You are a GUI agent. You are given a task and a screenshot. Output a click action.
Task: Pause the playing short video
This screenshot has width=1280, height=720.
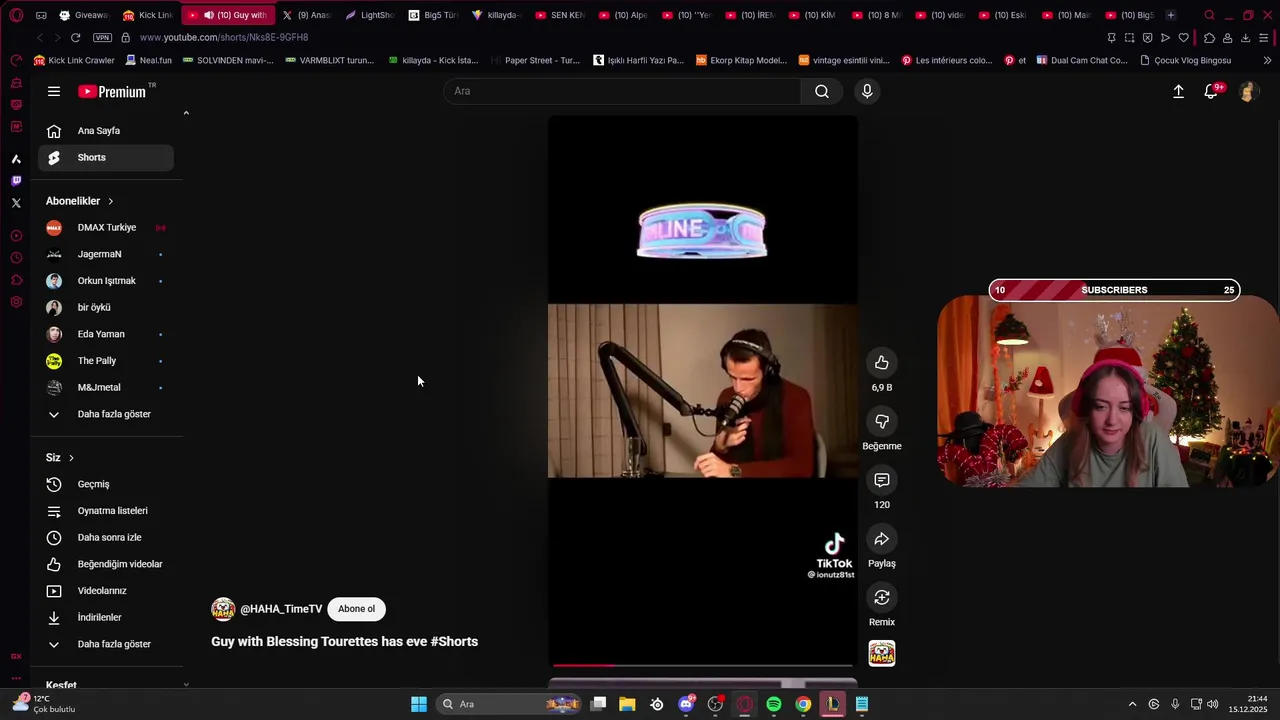pyautogui.click(x=703, y=390)
